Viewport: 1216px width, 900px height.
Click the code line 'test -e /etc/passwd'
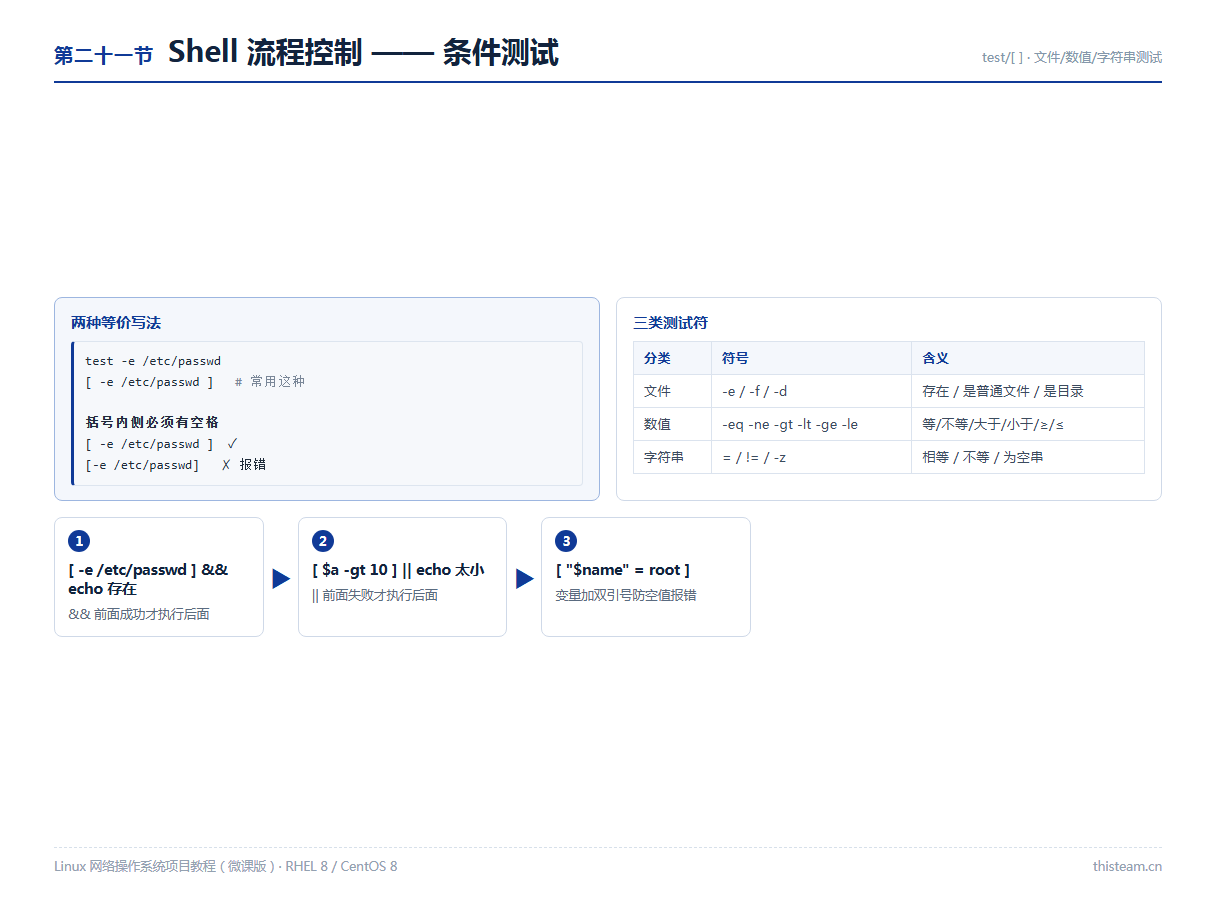point(153,361)
